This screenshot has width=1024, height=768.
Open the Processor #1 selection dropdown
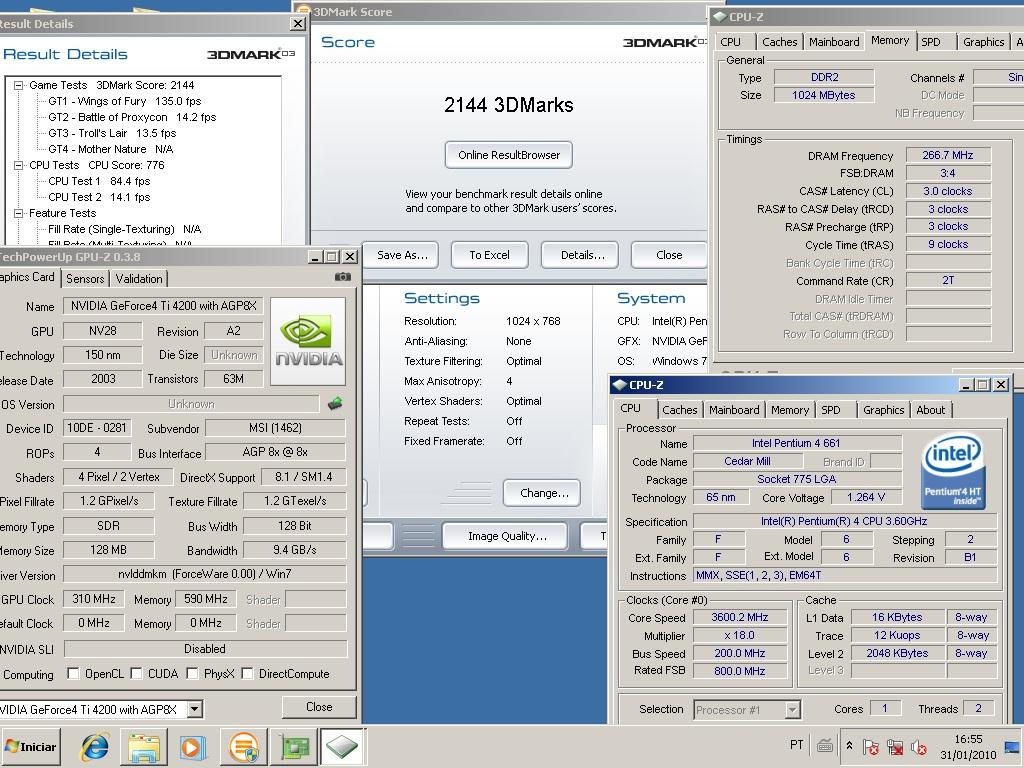pos(792,709)
